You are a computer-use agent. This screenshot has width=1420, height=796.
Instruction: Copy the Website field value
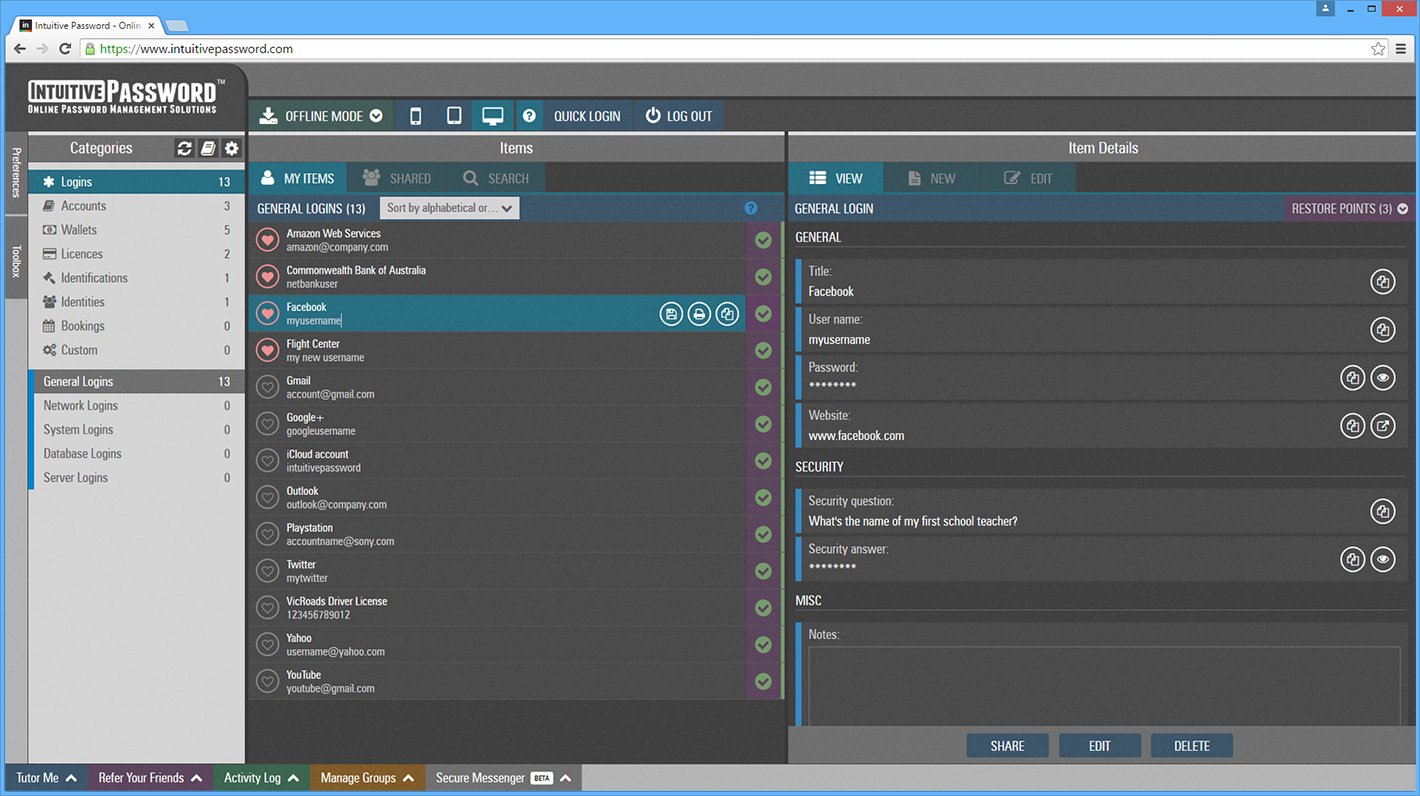pyautogui.click(x=1352, y=426)
